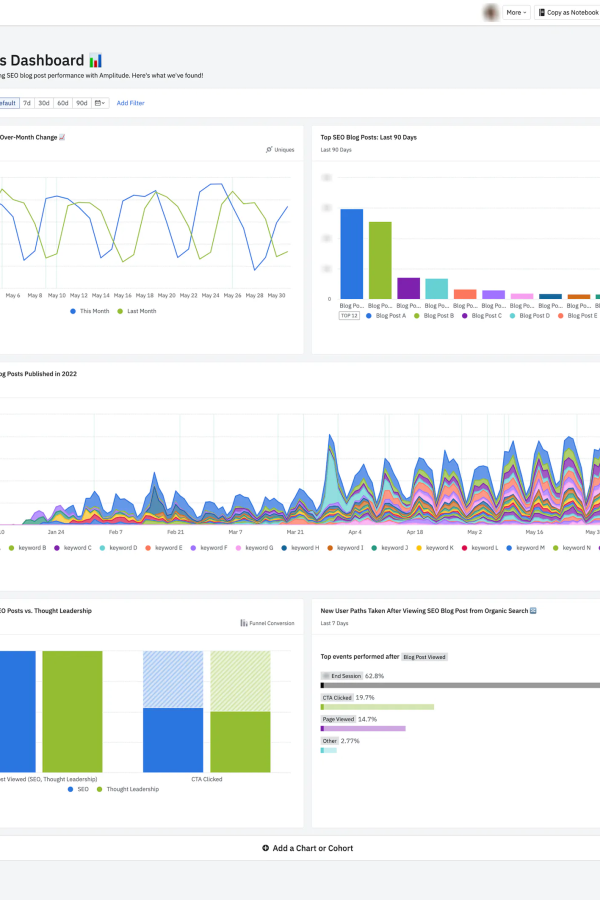
Task: Click the plus icon beside Add a Chart
Action: (265, 848)
